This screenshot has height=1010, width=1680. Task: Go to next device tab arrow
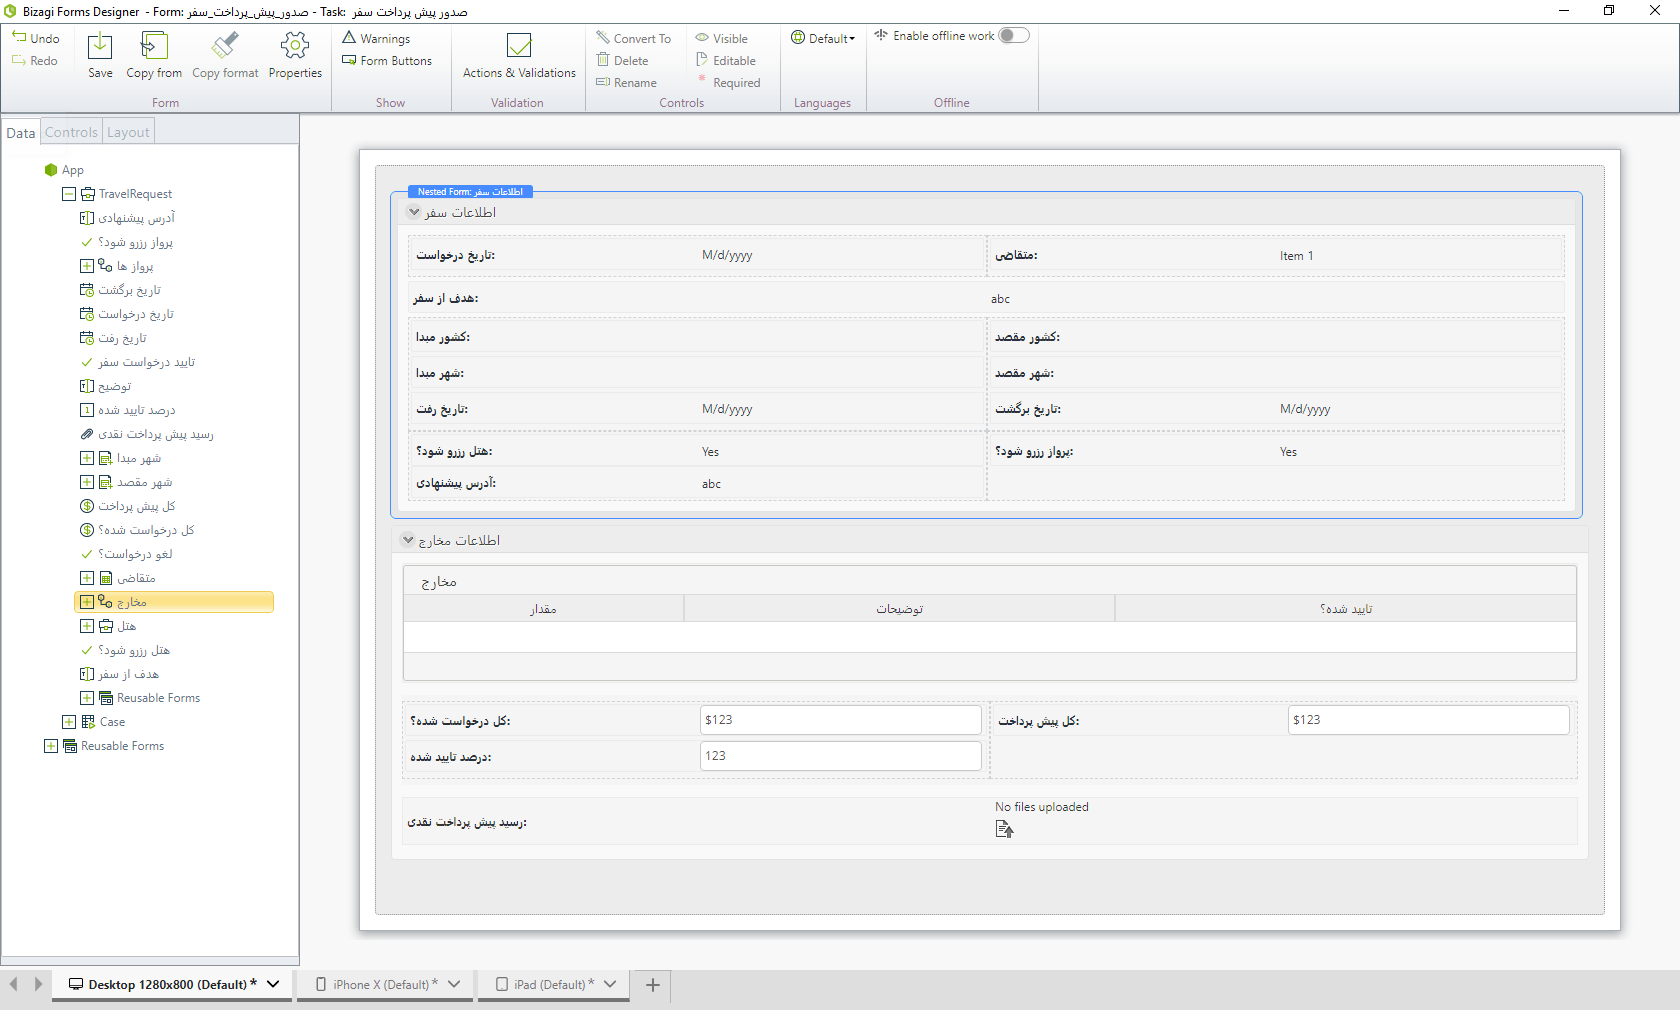click(x=38, y=984)
